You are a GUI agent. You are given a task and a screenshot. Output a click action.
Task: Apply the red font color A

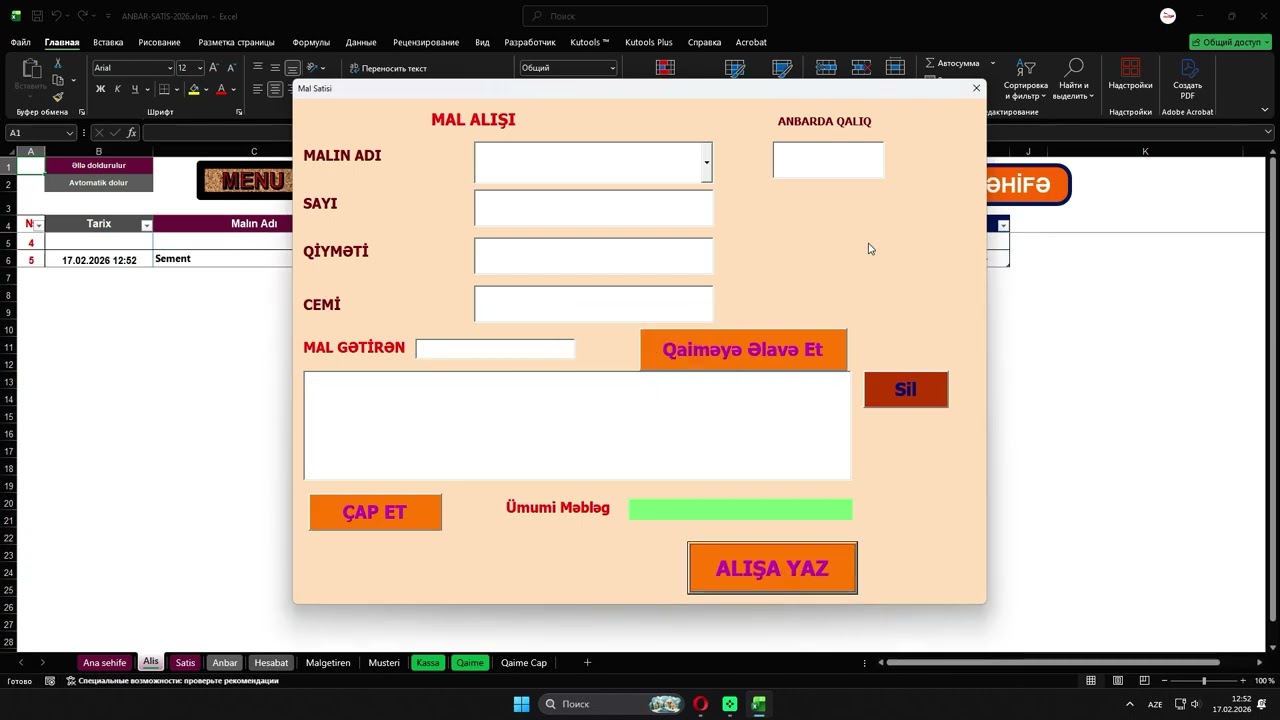click(x=221, y=89)
